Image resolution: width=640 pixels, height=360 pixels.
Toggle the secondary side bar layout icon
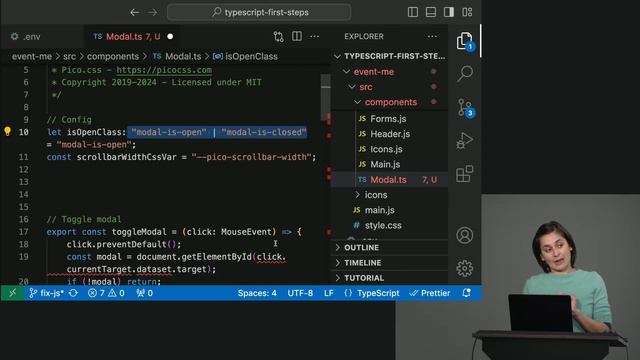449,12
